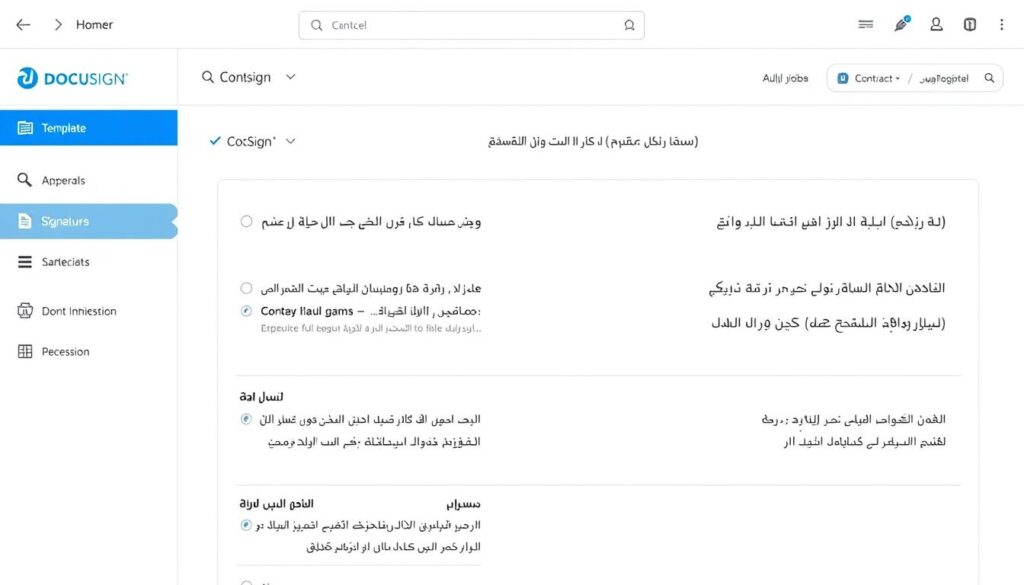Click the bell icon inside the top search field
The width and height of the screenshot is (1024, 585).
[629, 25]
